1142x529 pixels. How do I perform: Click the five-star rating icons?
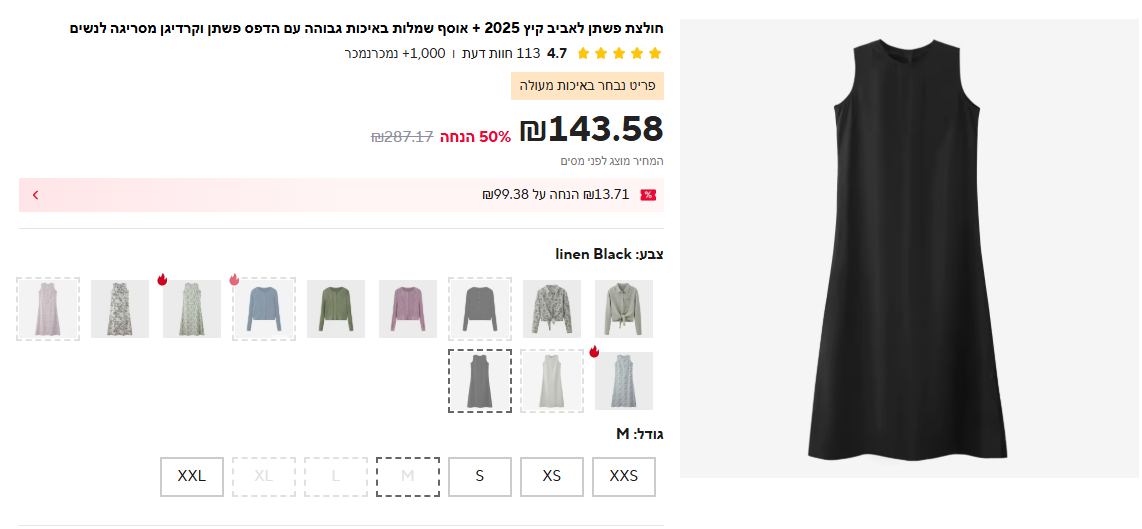click(619, 53)
